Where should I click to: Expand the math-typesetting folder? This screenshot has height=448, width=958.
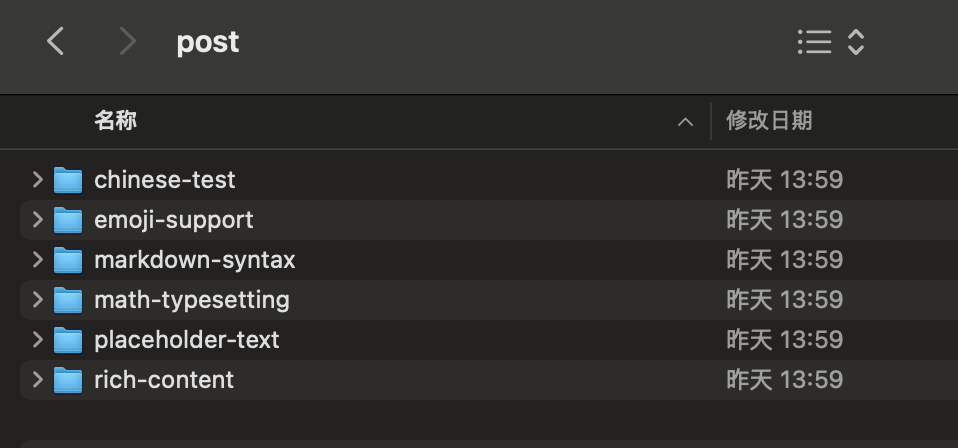[x=37, y=300]
